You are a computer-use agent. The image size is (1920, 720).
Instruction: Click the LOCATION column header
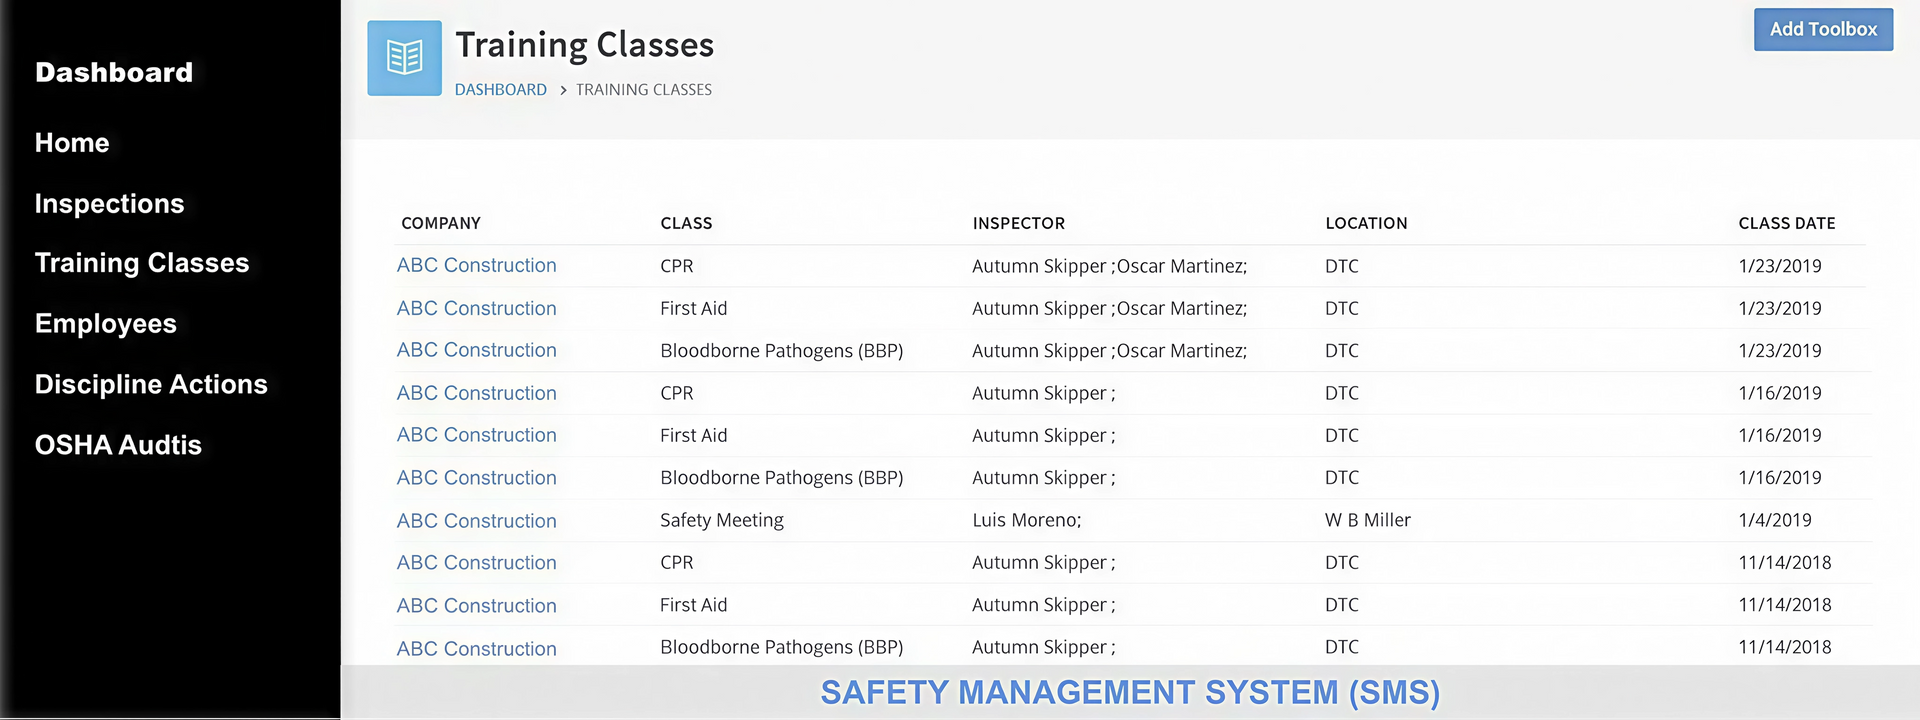point(1366,224)
